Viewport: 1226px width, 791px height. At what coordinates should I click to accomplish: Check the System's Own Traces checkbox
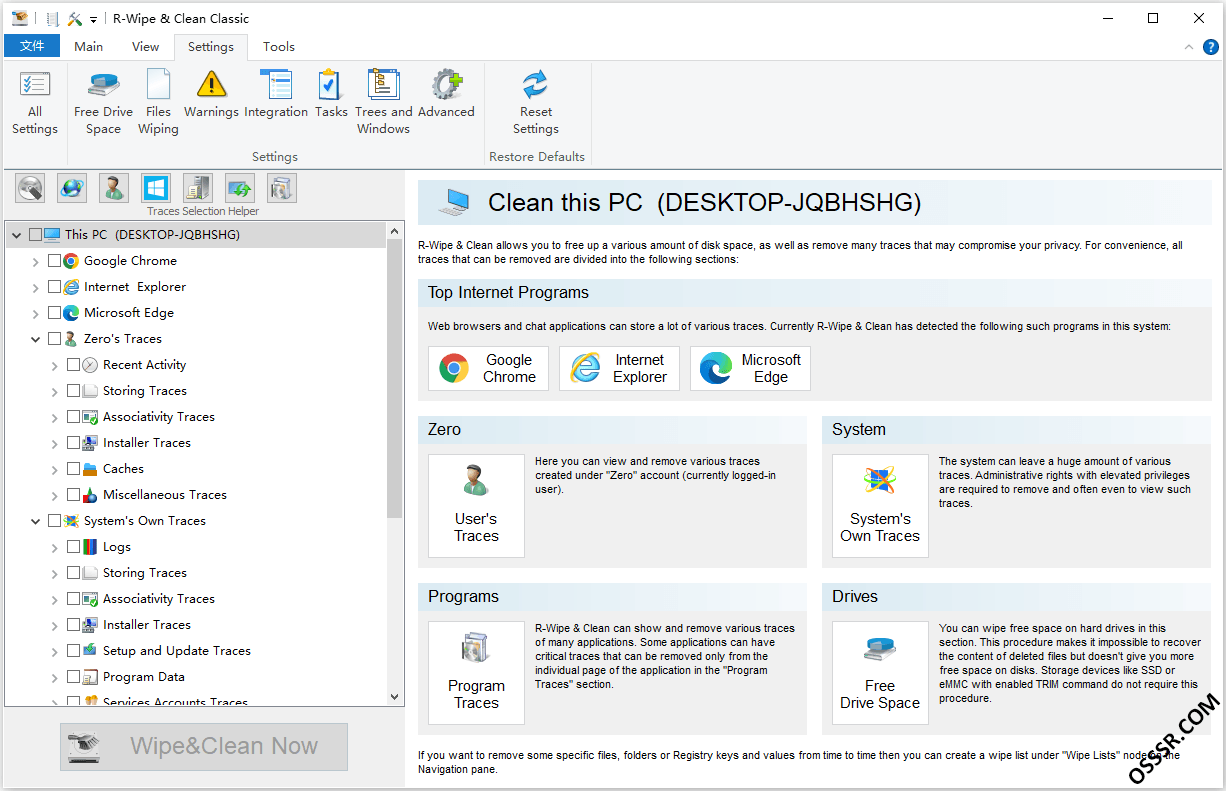(55, 521)
